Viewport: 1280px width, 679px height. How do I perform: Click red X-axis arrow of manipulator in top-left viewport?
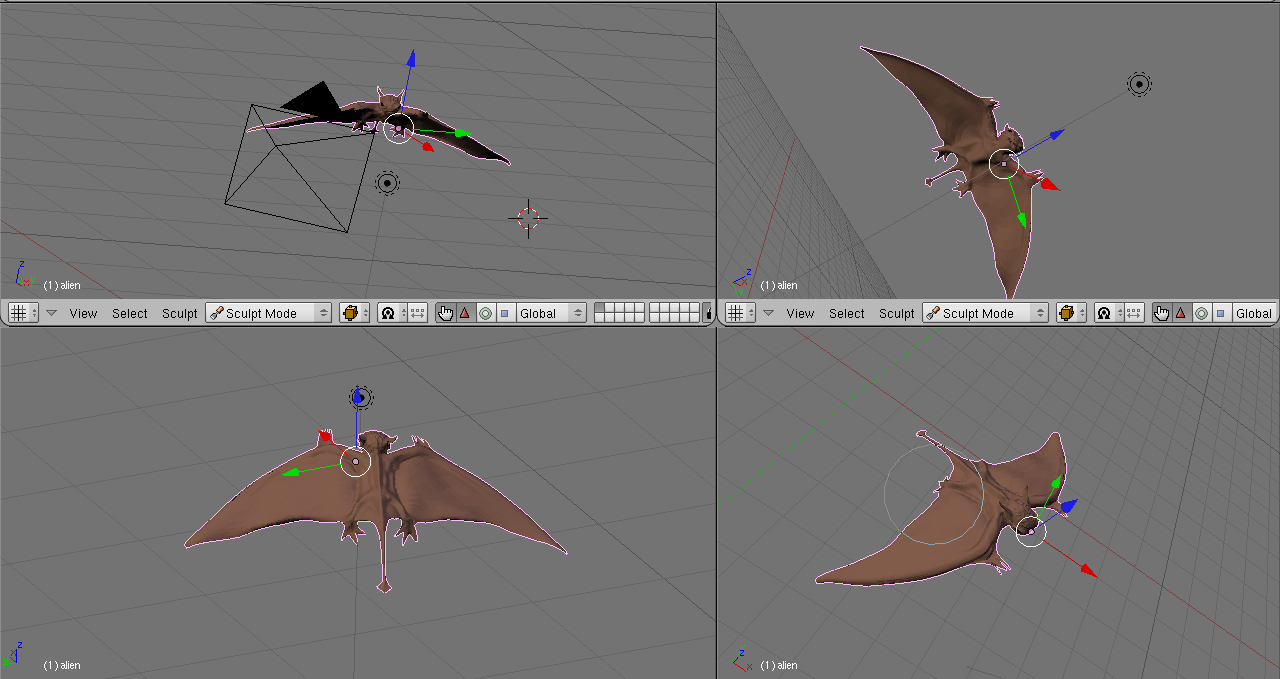[427, 146]
